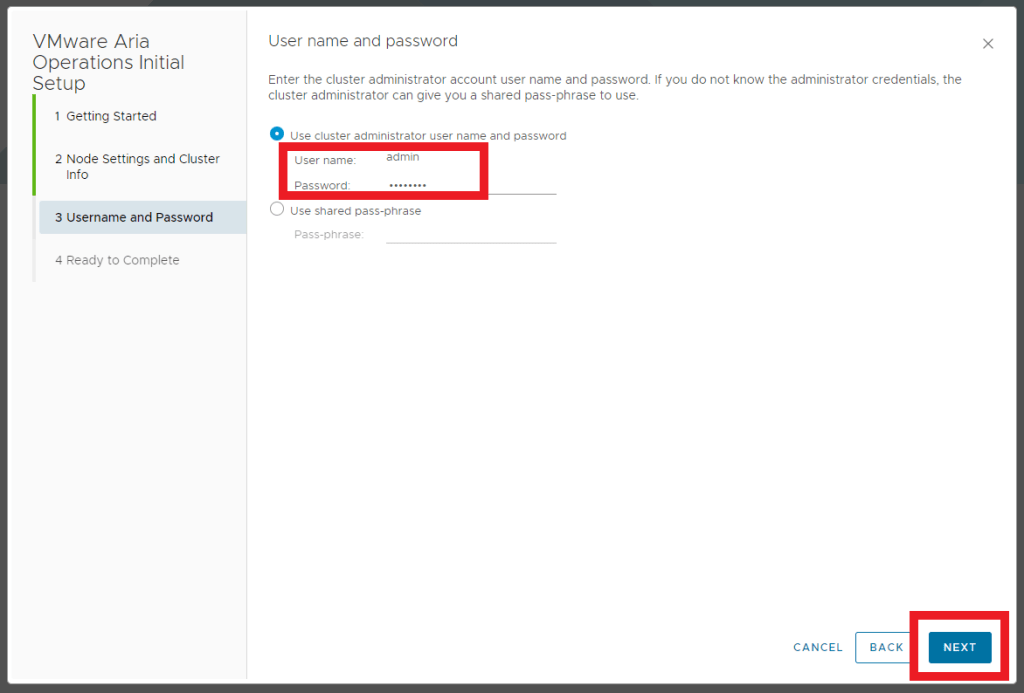The width and height of the screenshot is (1024, 693).
Task: Select the cluster administrator credentials radio button
Action: [277, 134]
